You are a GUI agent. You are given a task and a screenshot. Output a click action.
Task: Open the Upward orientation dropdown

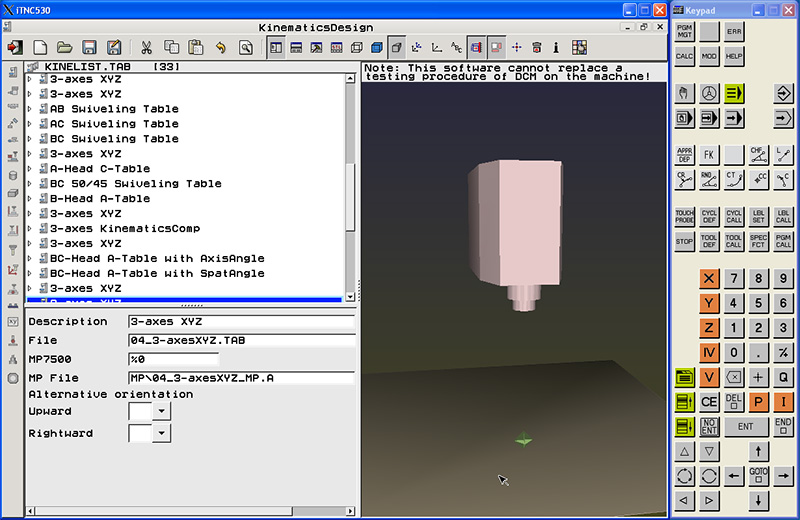[161, 411]
